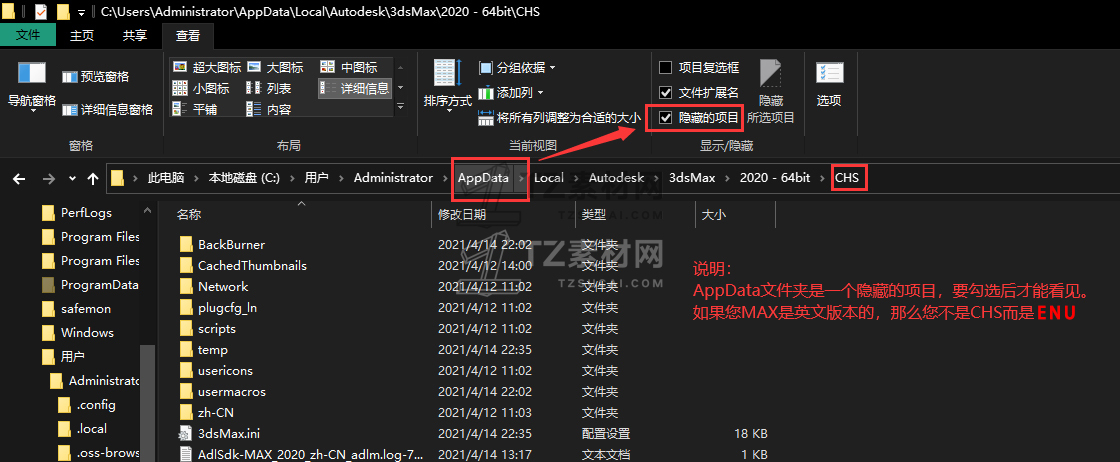
Task: Select the BackBurner folder
Action: pos(231,244)
